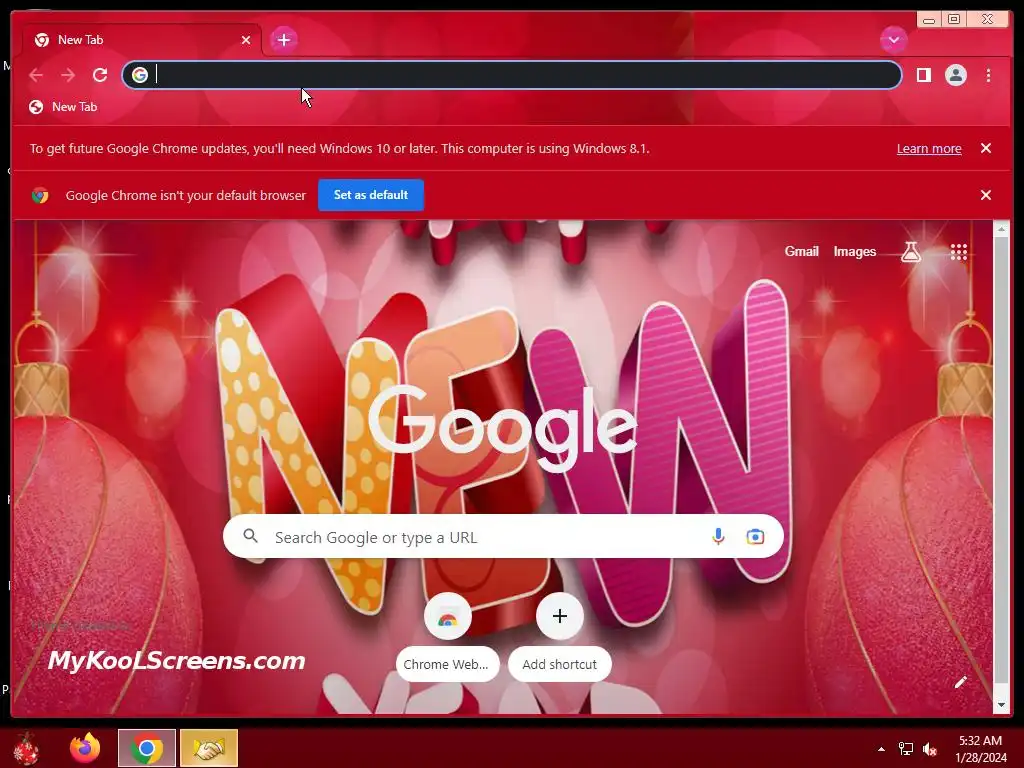The image size is (1024, 768).
Task: Open the Start button ornament in taskbar
Action: pos(26,748)
